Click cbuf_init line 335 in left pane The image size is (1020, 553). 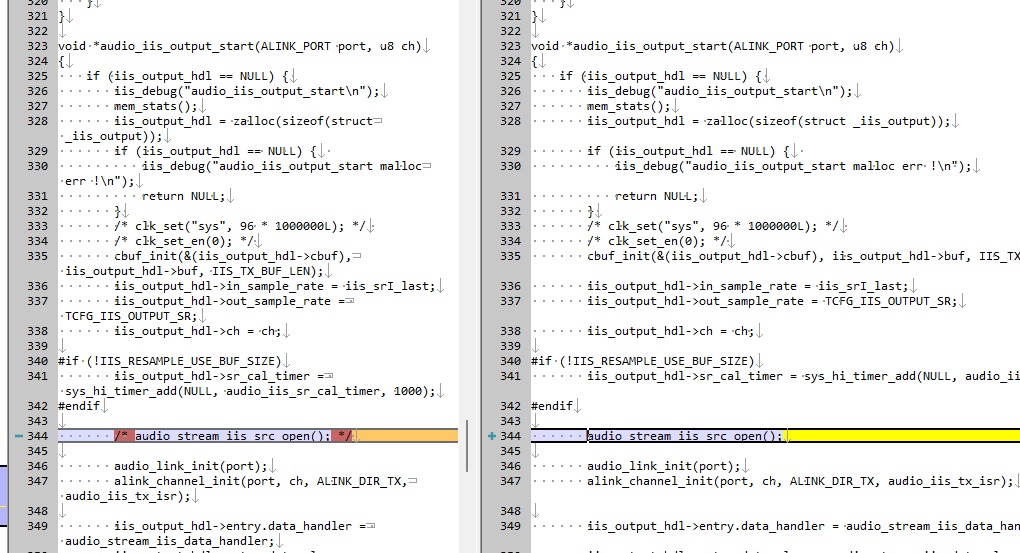coord(233,256)
